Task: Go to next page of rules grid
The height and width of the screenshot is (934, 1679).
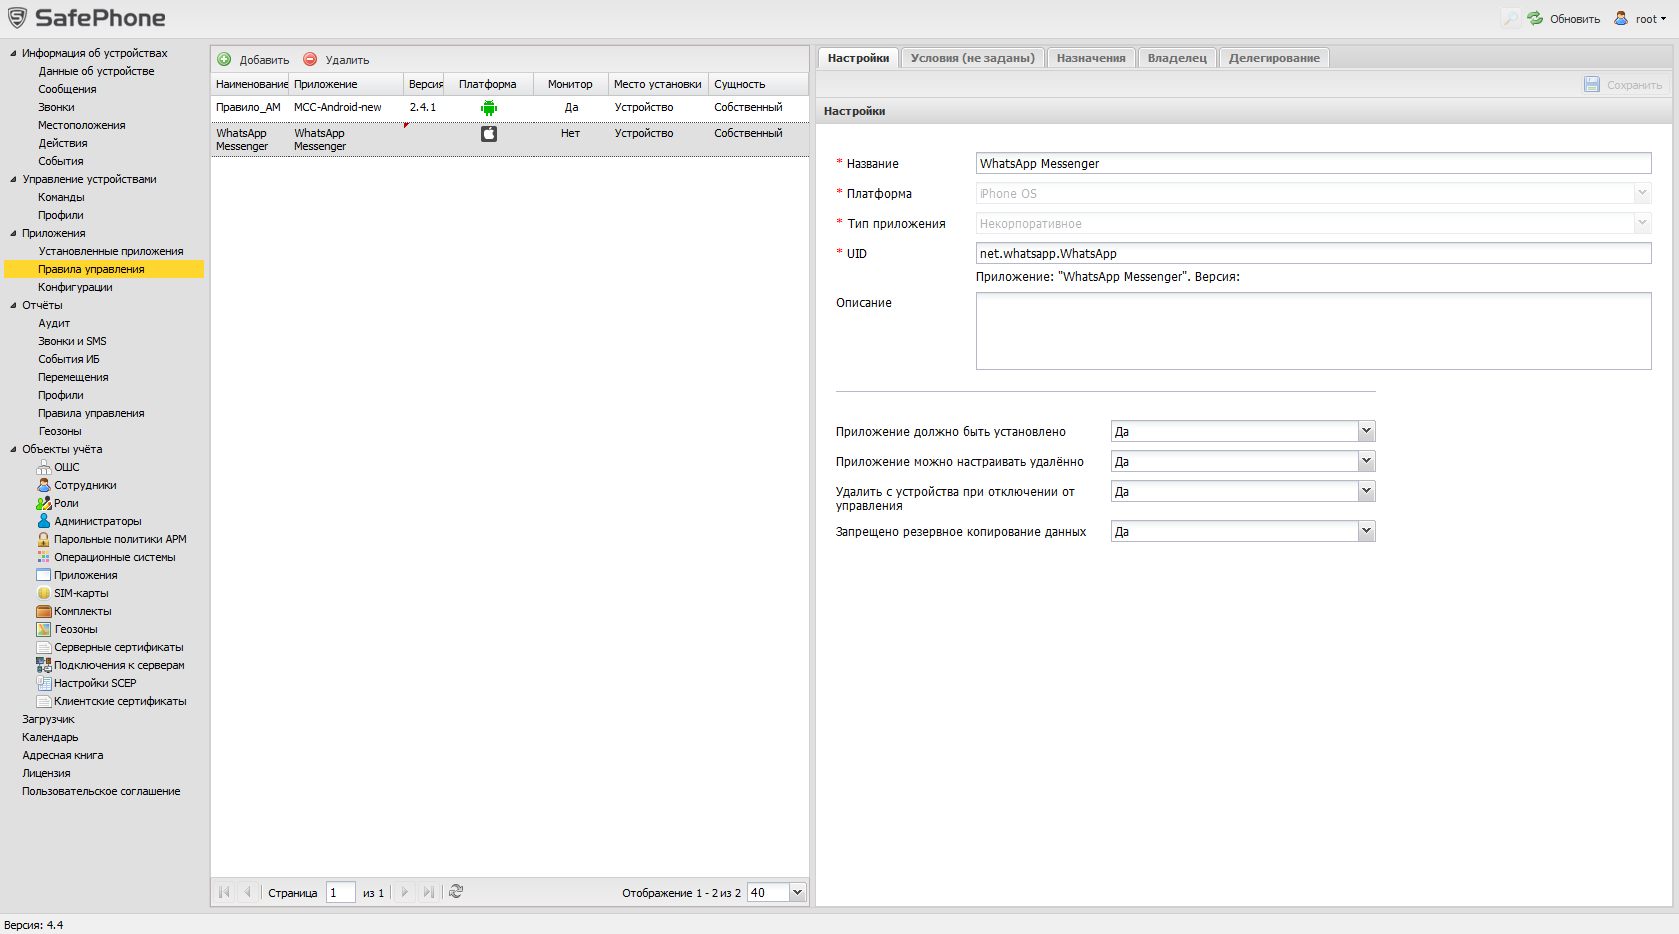Action: (x=405, y=892)
